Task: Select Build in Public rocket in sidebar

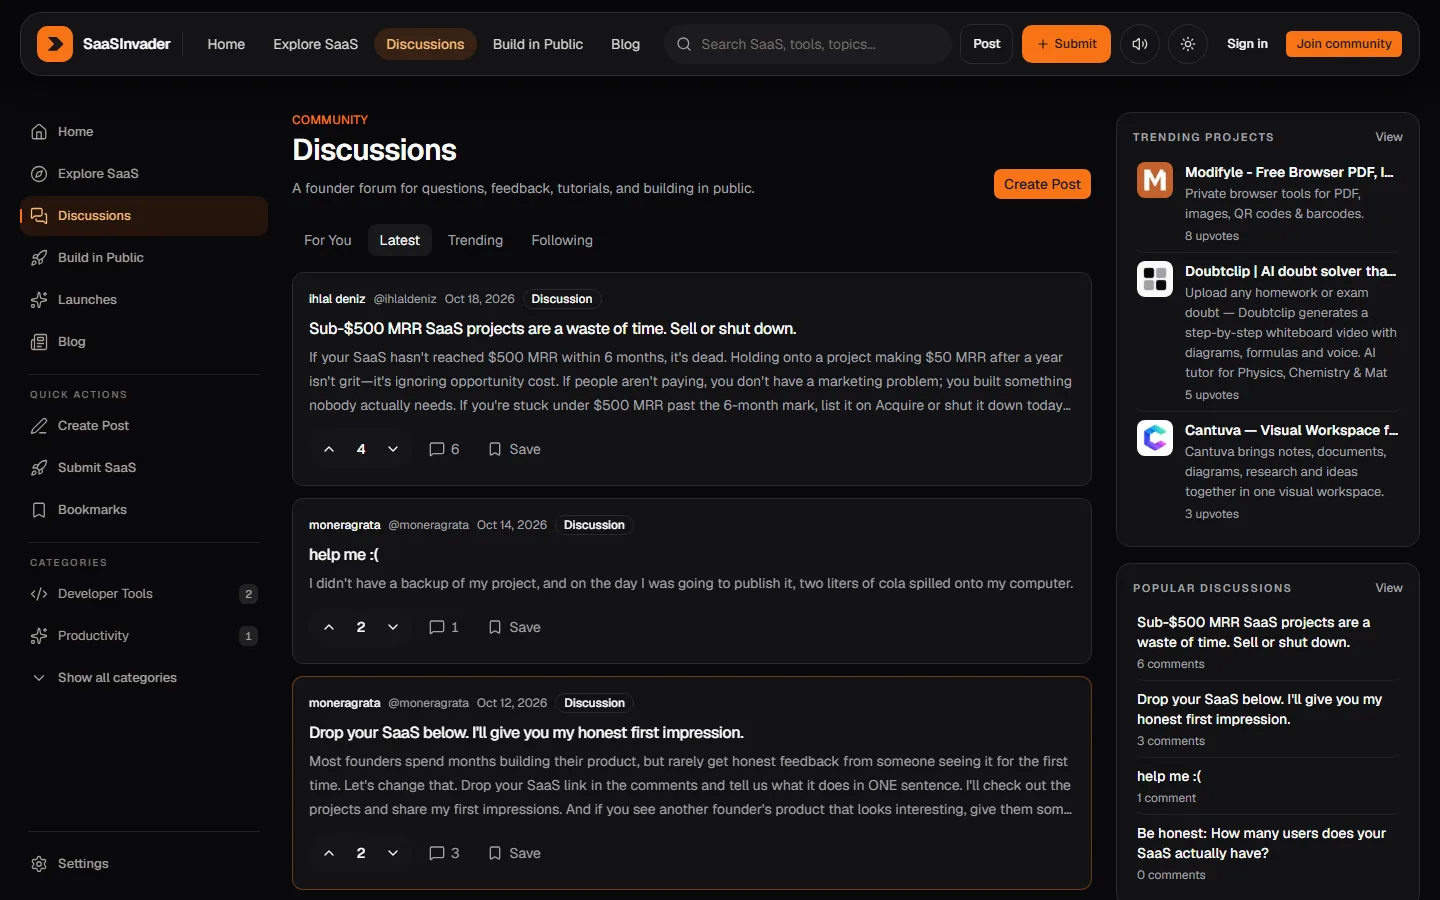Action: click(39, 258)
